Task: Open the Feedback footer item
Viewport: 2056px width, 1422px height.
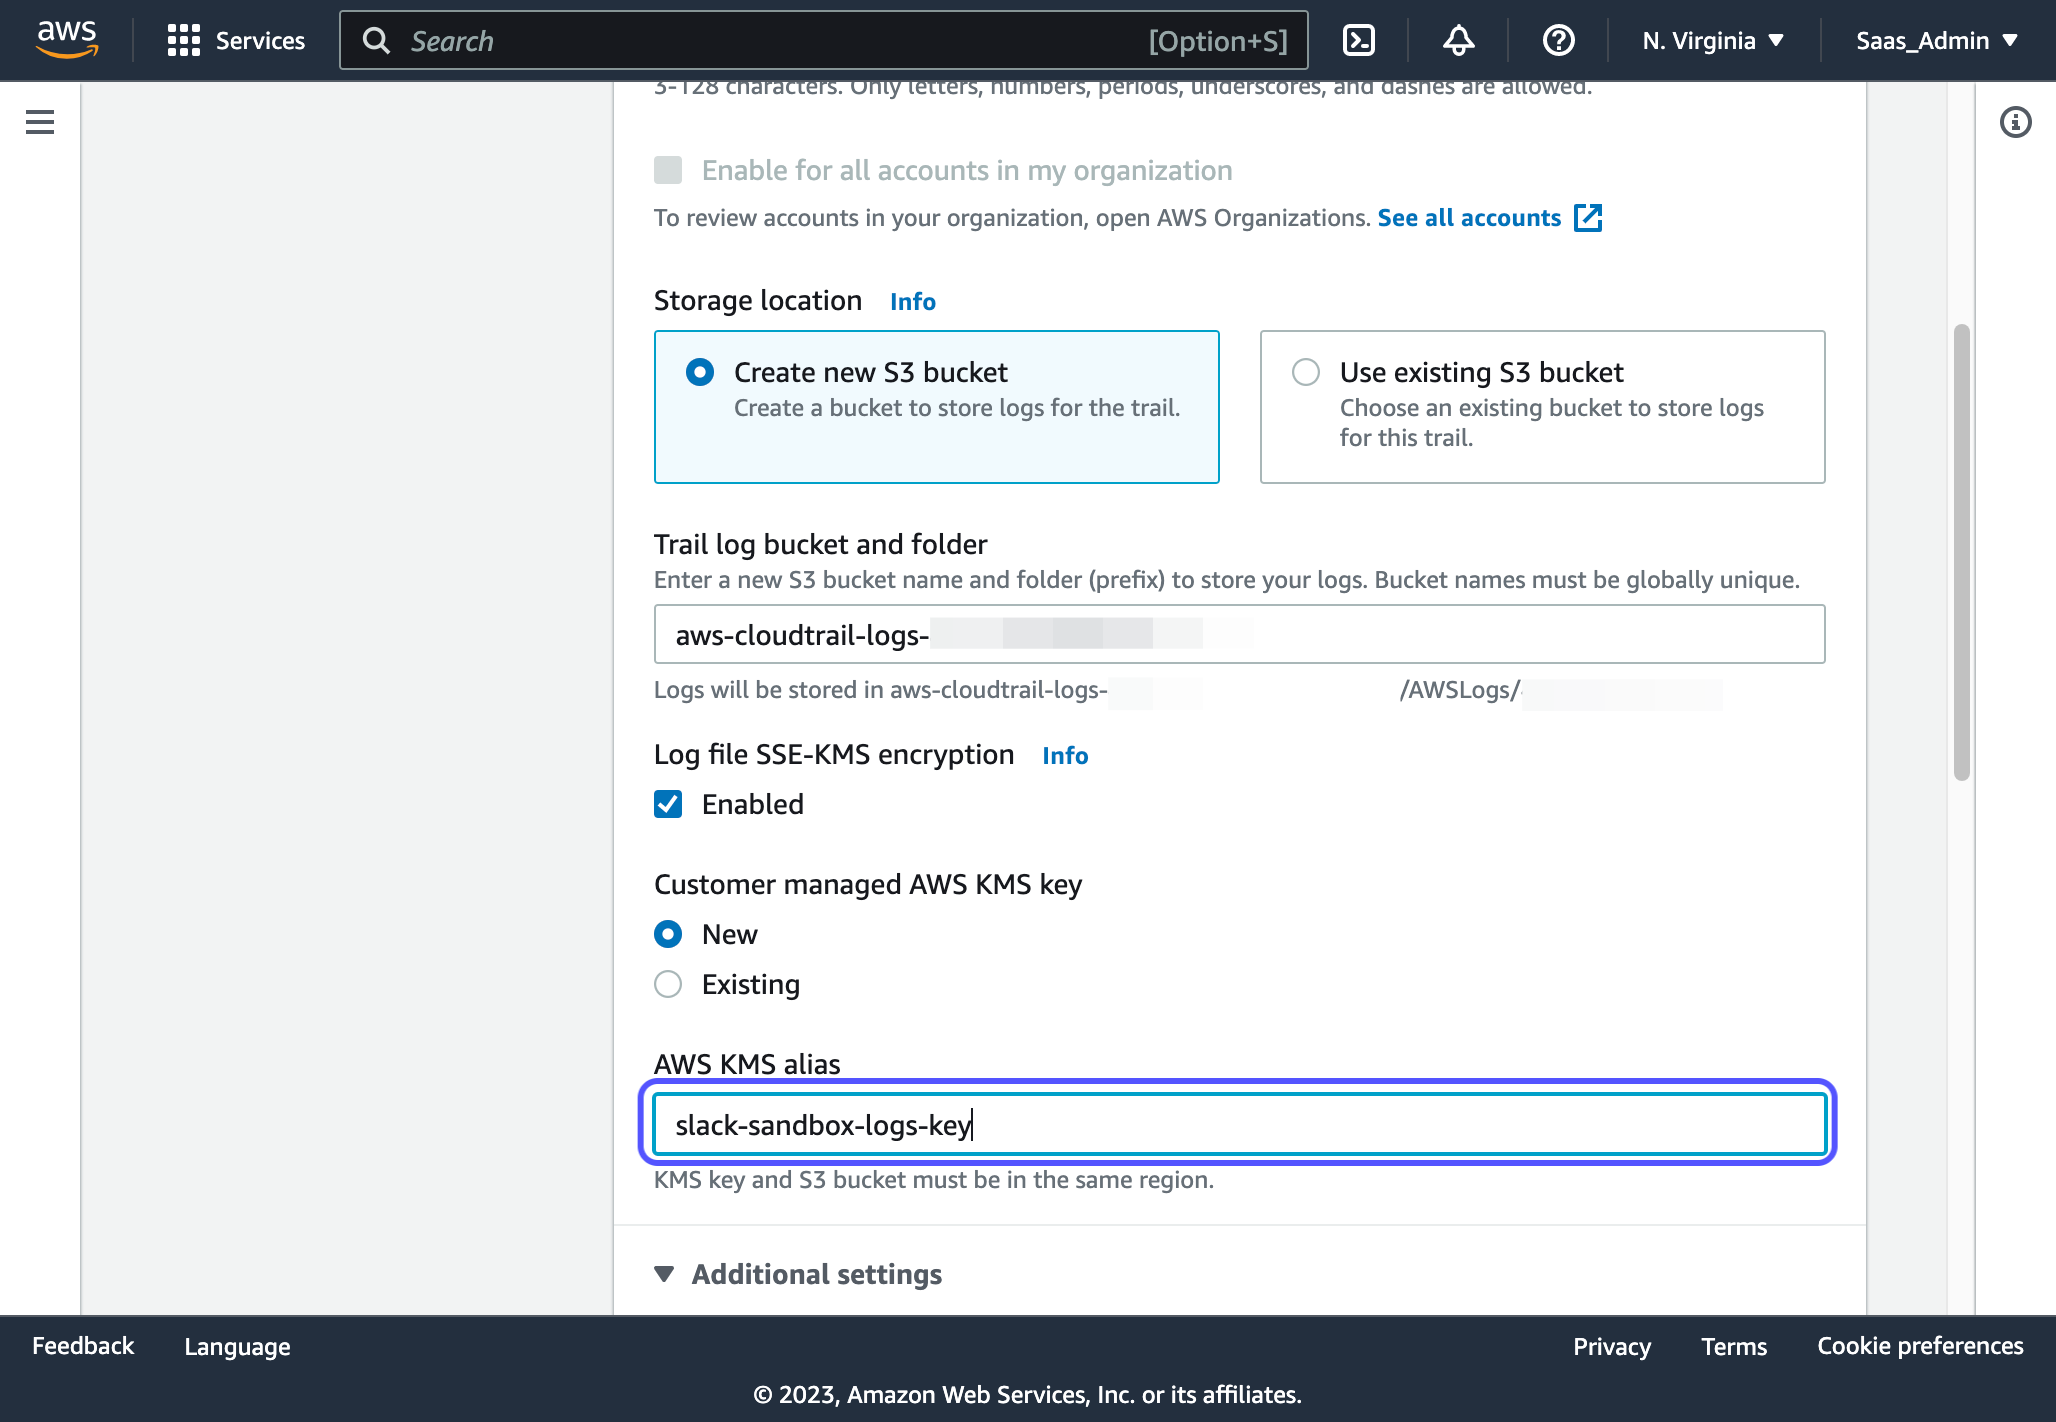Action: coord(83,1346)
